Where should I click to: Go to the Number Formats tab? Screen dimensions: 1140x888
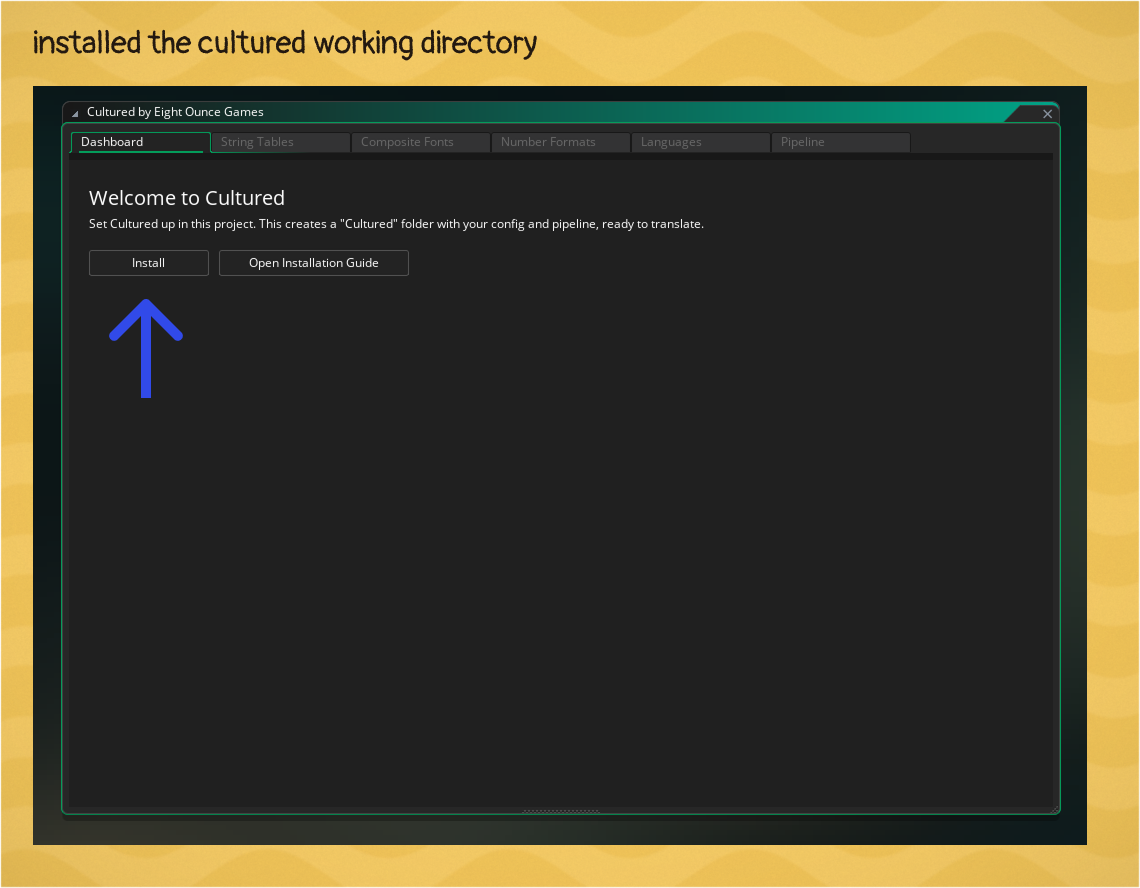click(561, 142)
